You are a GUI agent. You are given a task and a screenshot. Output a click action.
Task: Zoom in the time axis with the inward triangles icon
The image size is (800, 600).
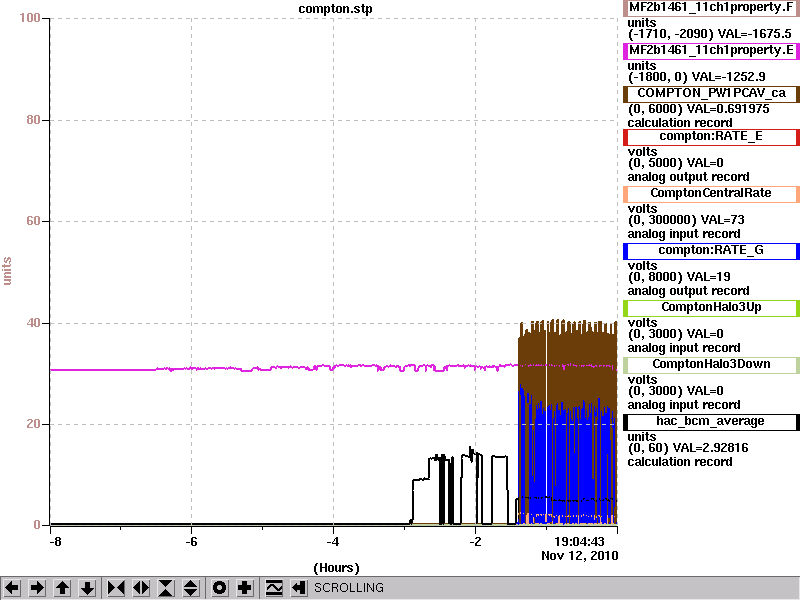[116, 588]
